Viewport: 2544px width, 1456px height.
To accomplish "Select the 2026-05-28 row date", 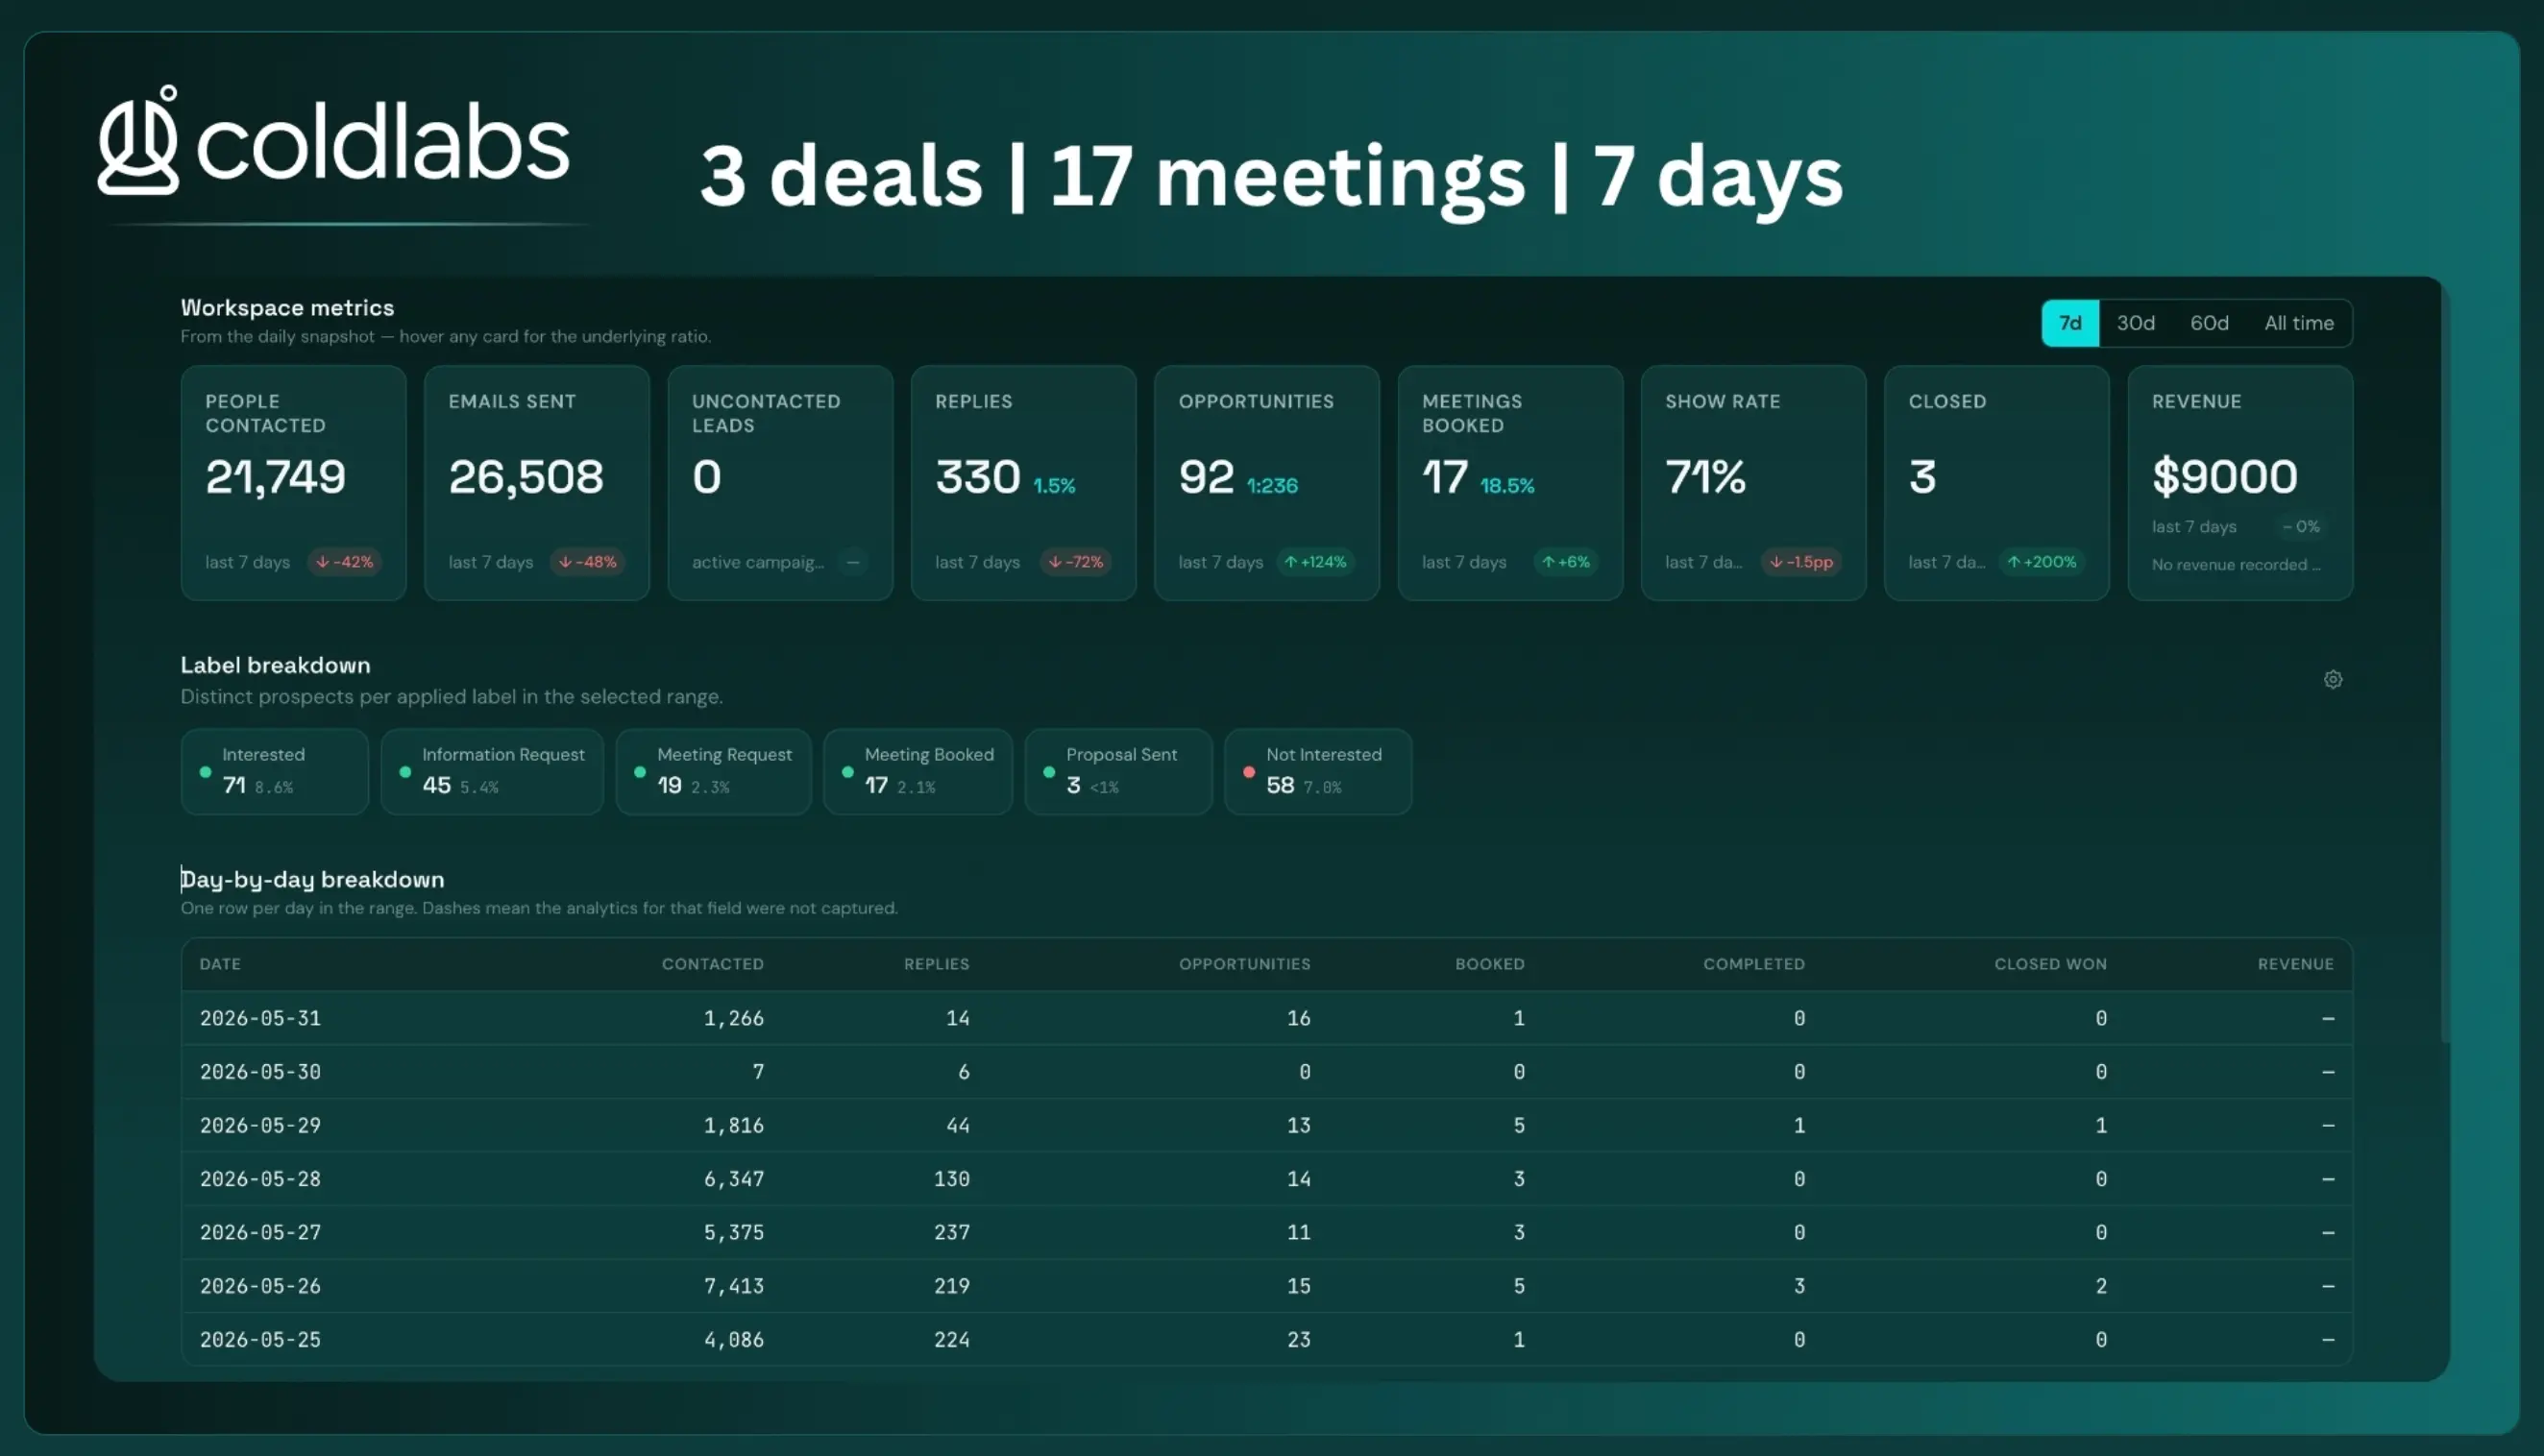I will point(260,1179).
